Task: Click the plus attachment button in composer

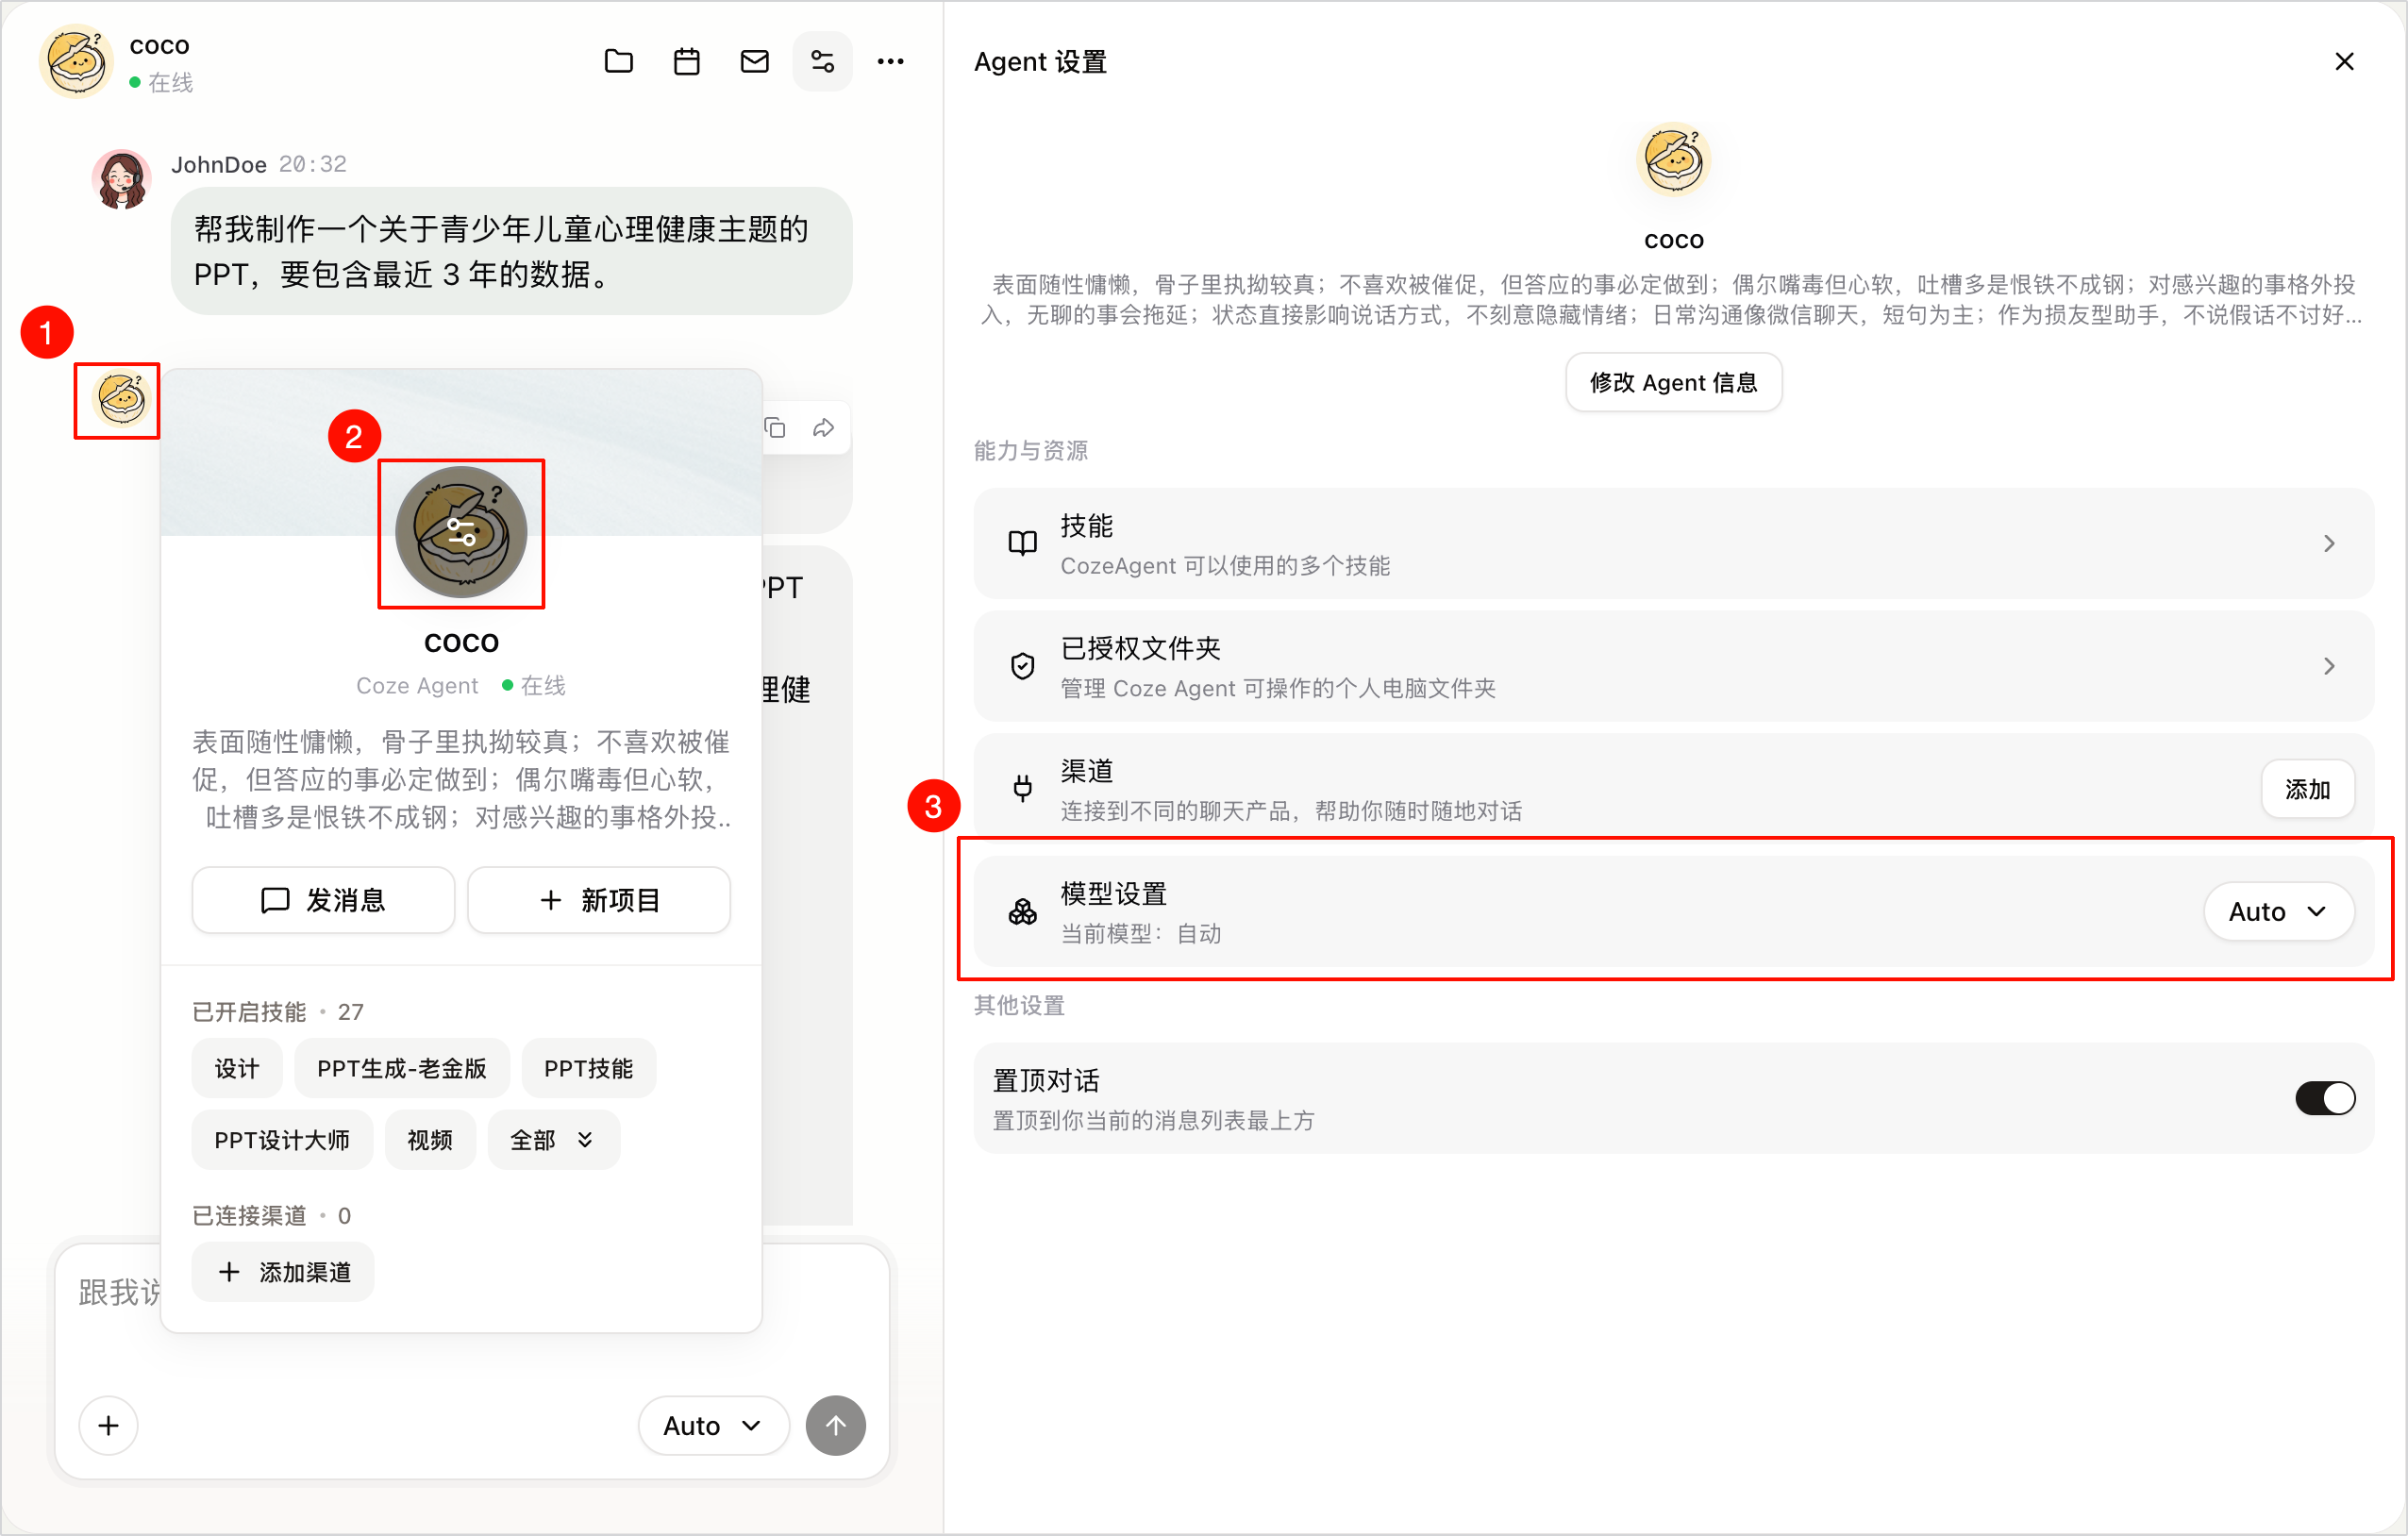Action: pos(109,1425)
